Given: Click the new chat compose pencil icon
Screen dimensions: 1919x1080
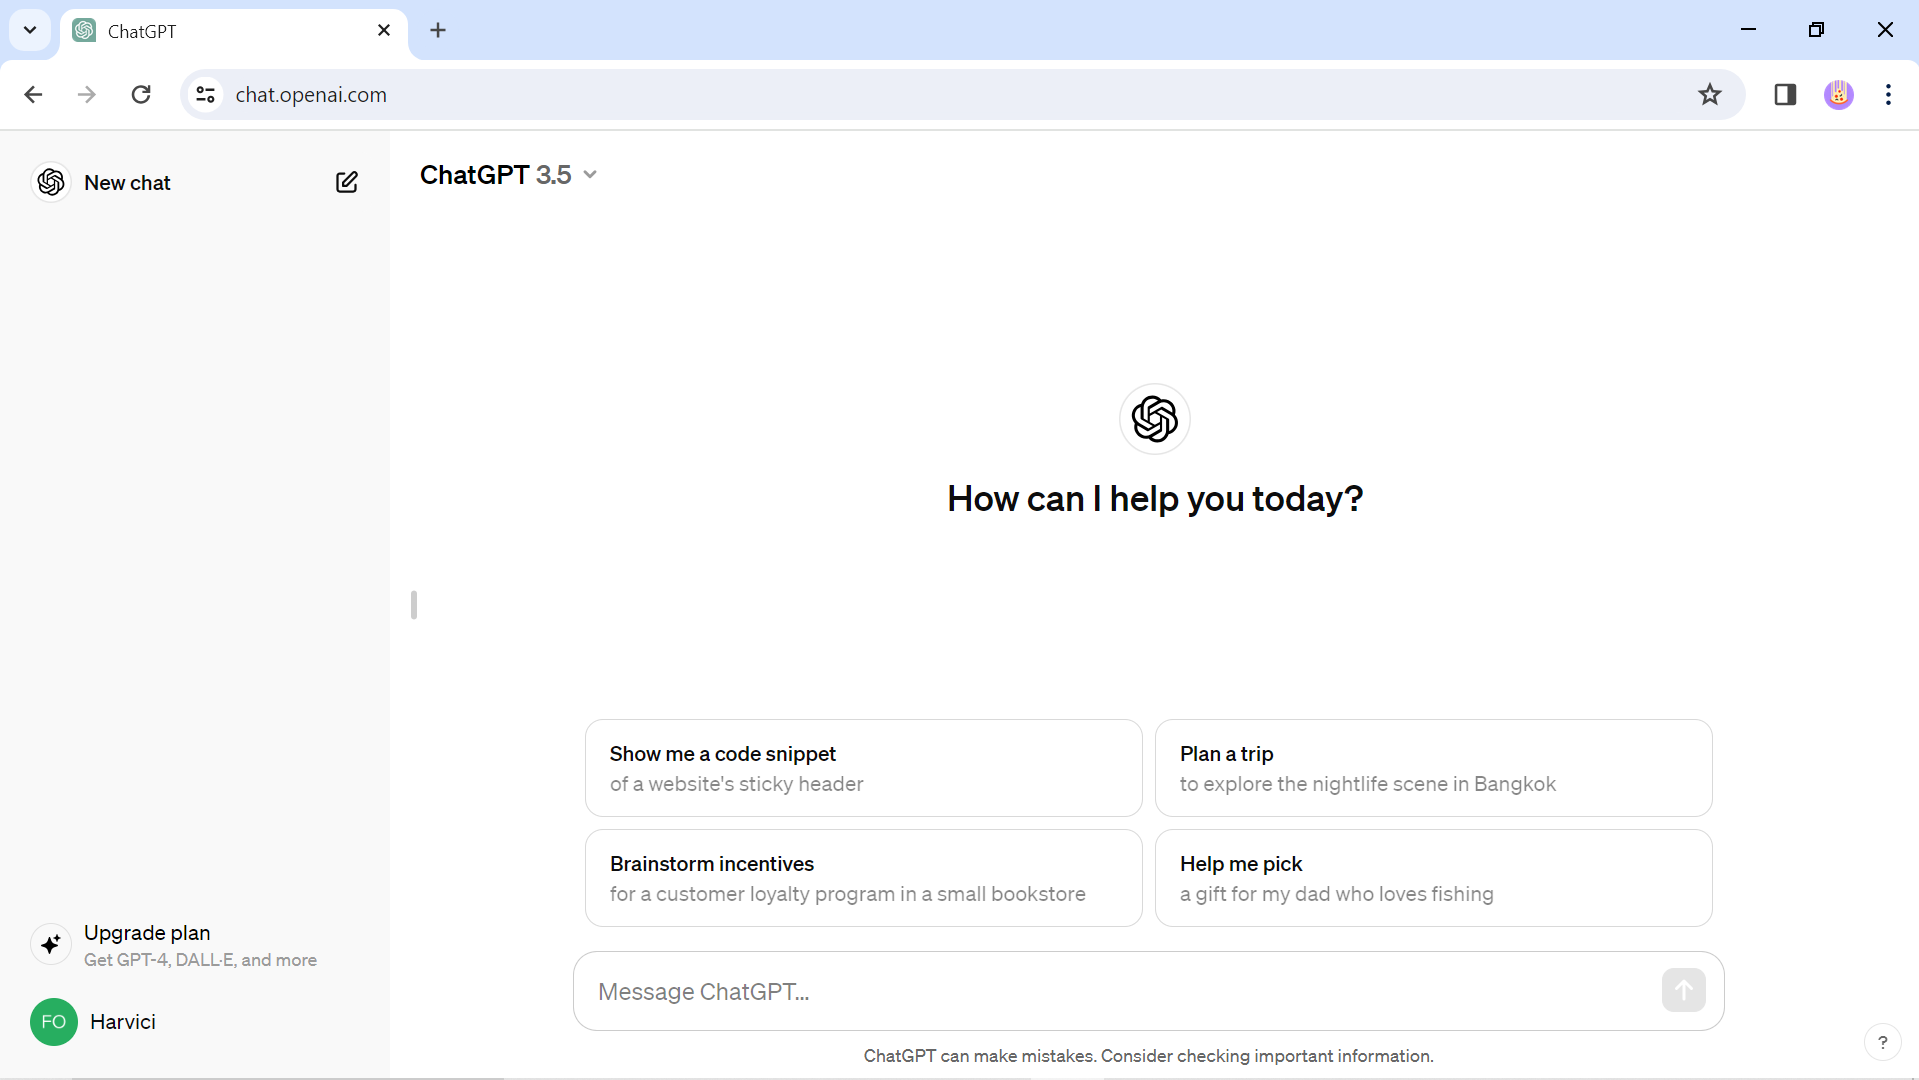Looking at the screenshot, I should click(x=346, y=182).
